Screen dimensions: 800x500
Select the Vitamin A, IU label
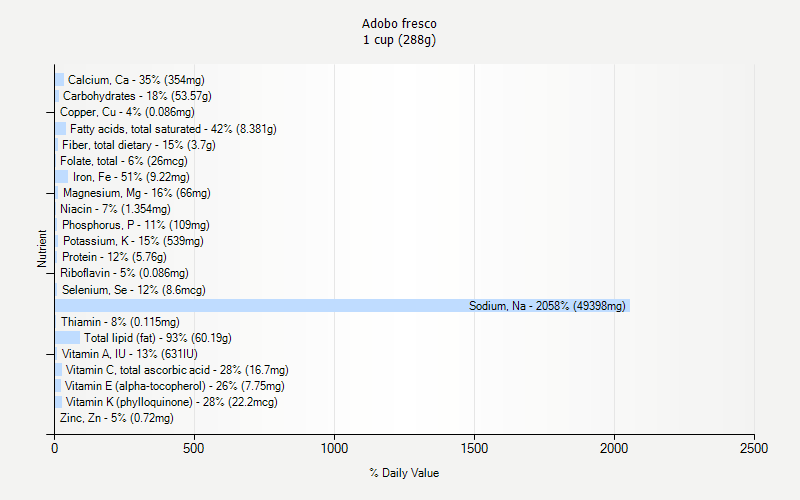[123, 354]
